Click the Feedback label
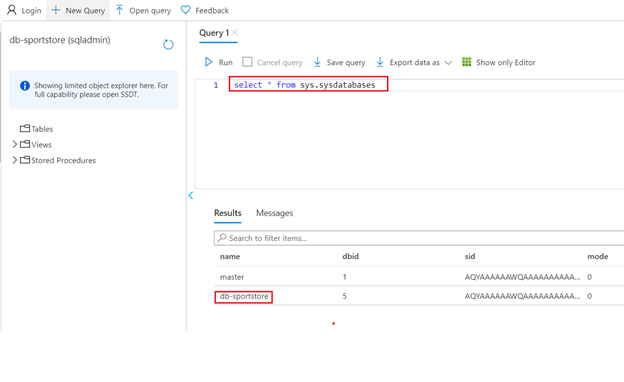 coord(212,11)
